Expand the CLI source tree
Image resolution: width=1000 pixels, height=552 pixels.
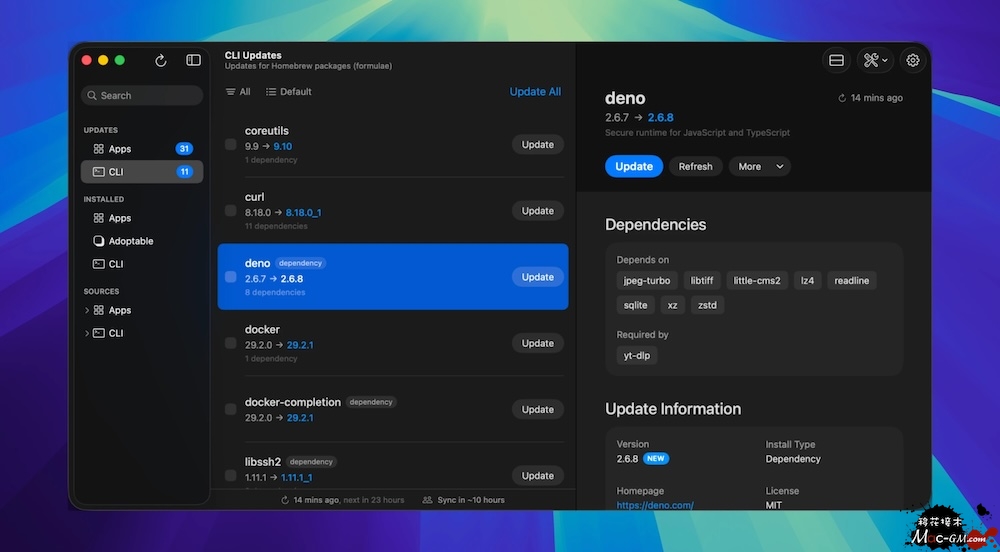(x=87, y=334)
